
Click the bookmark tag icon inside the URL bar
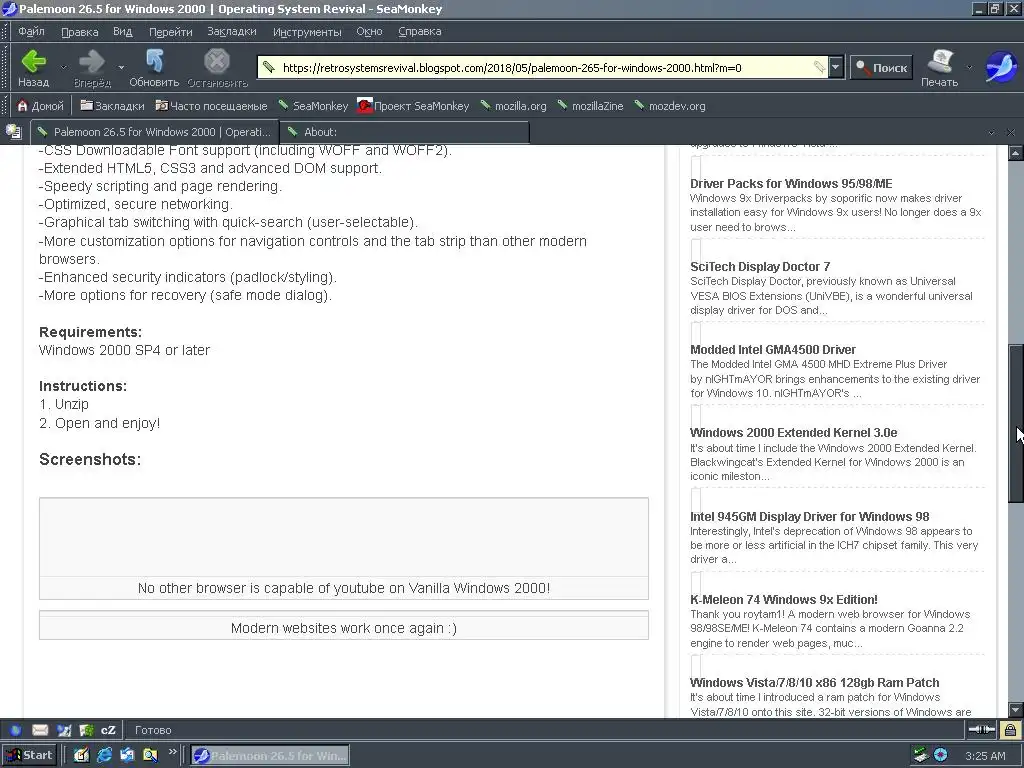[x=819, y=67]
